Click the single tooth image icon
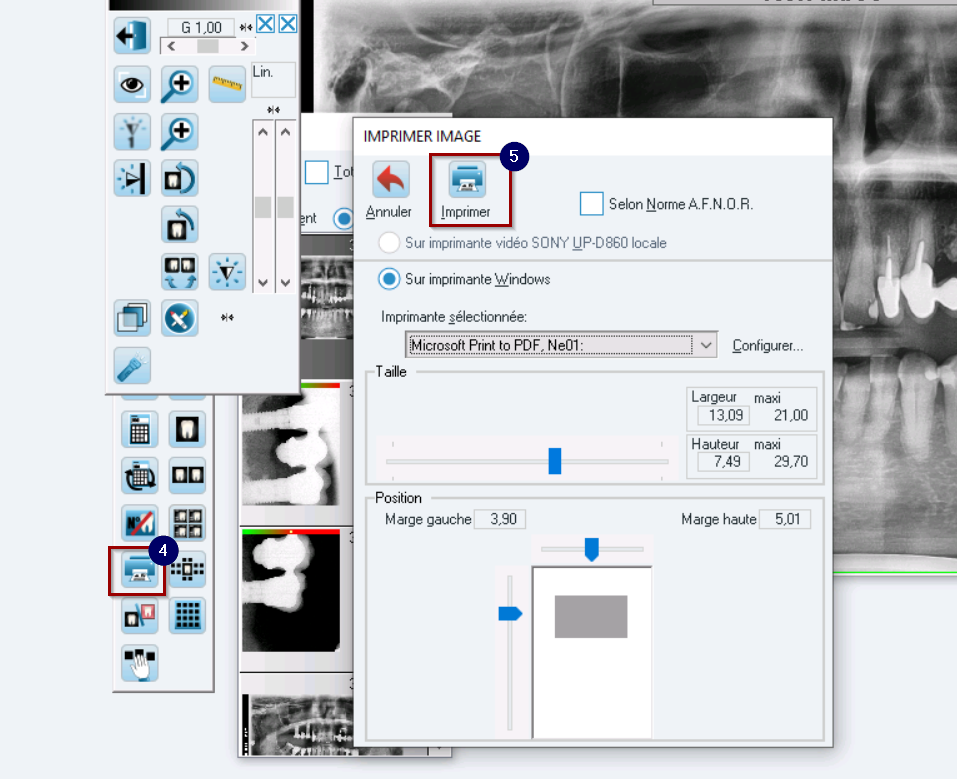 click(187, 429)
